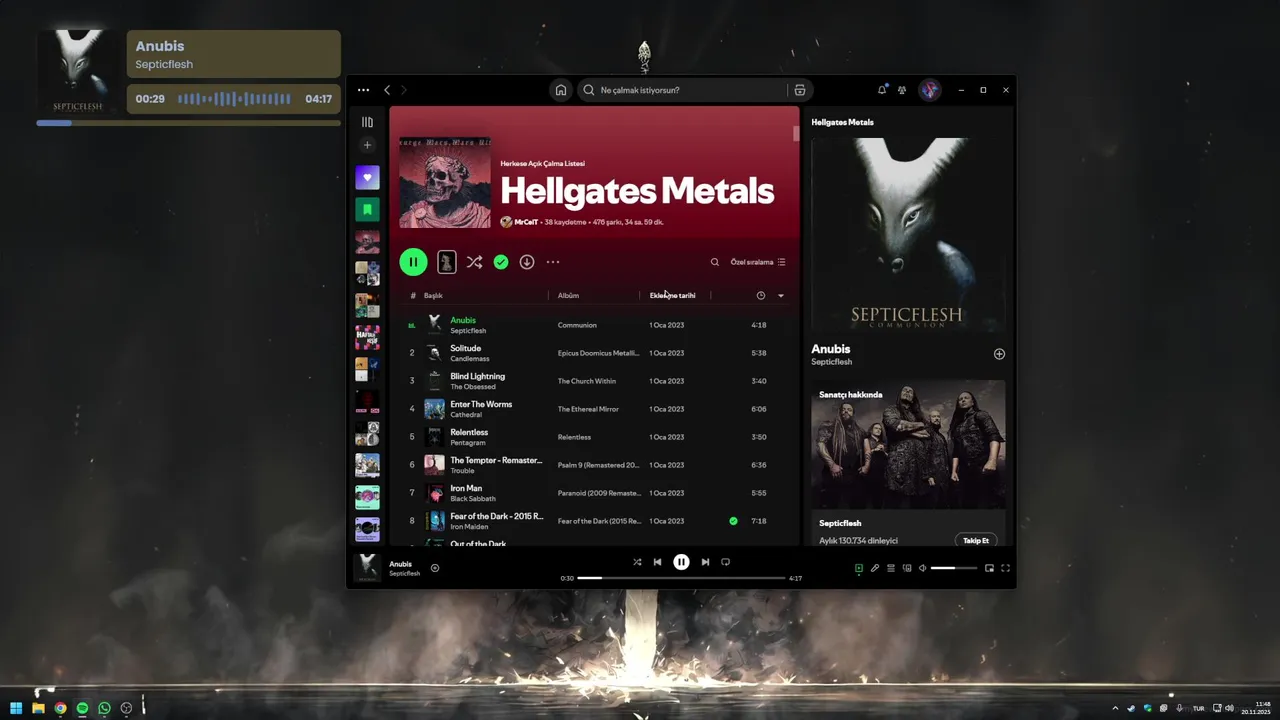
Task: Toggle the saved-to-library green checkmark
Action: coord(501,262)
